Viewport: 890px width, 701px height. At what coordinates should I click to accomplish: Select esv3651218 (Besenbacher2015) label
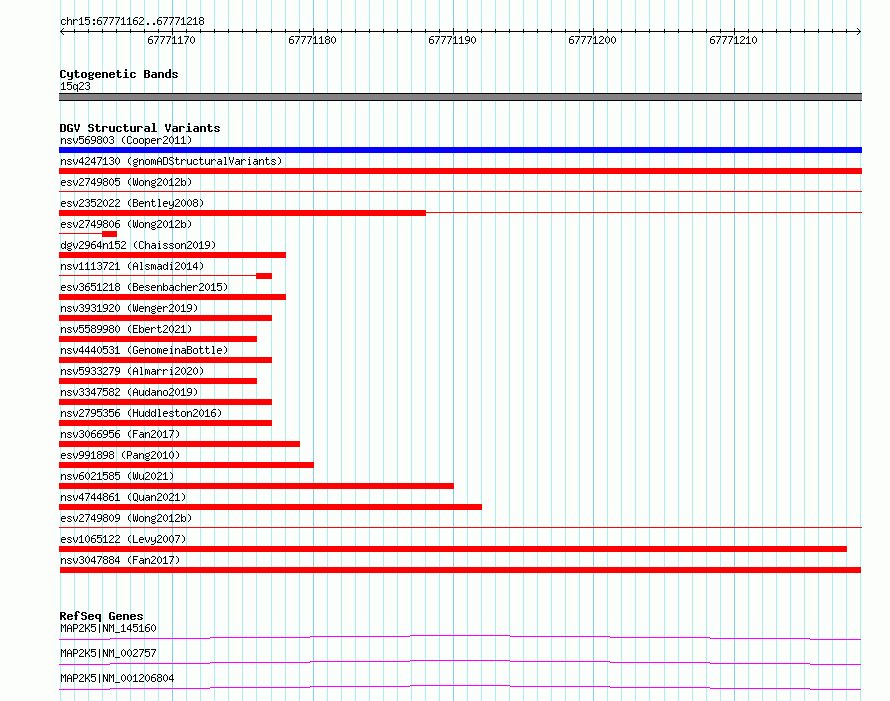coord(144,287)
